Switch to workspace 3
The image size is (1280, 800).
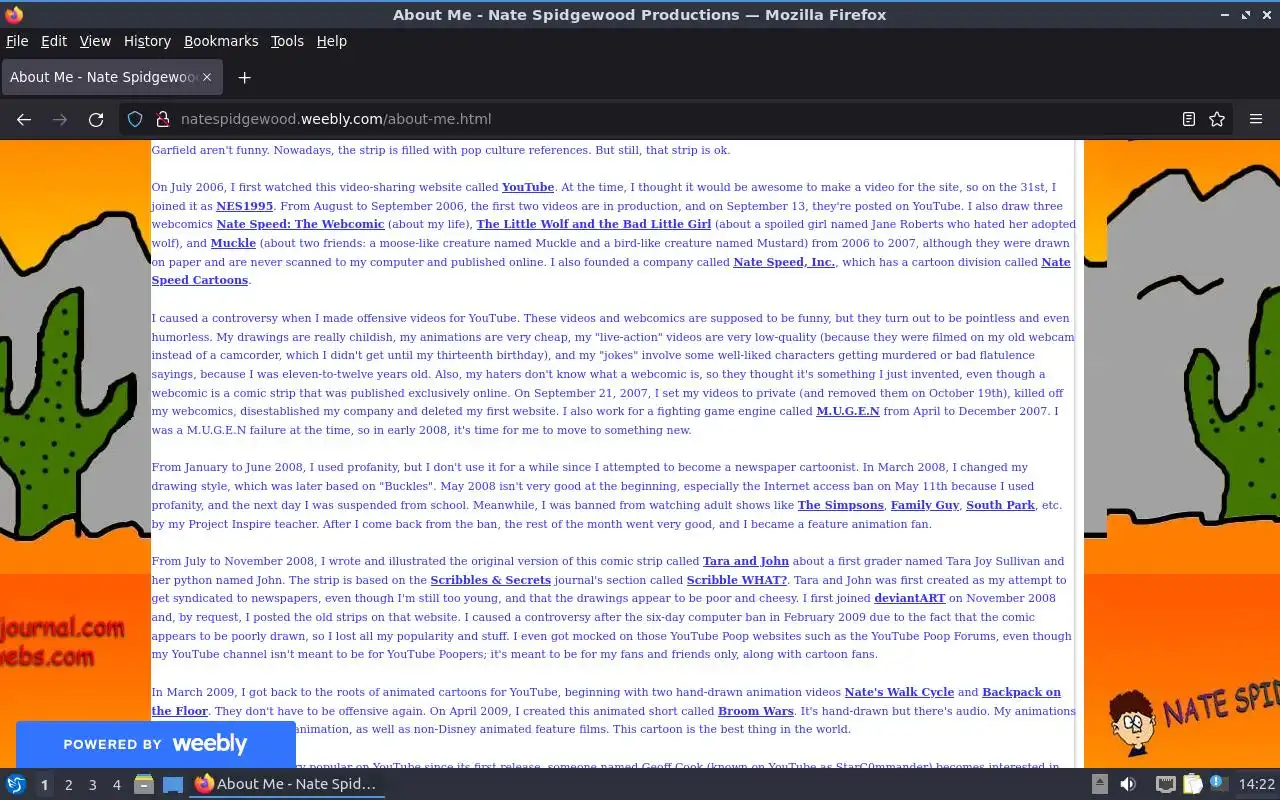(x=92, y=785)
